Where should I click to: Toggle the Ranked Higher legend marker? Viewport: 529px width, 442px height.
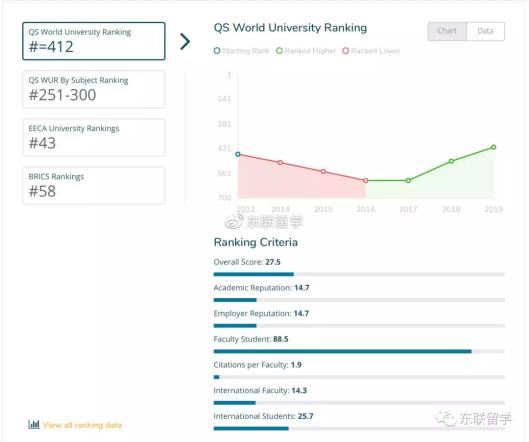coord(279,51)
